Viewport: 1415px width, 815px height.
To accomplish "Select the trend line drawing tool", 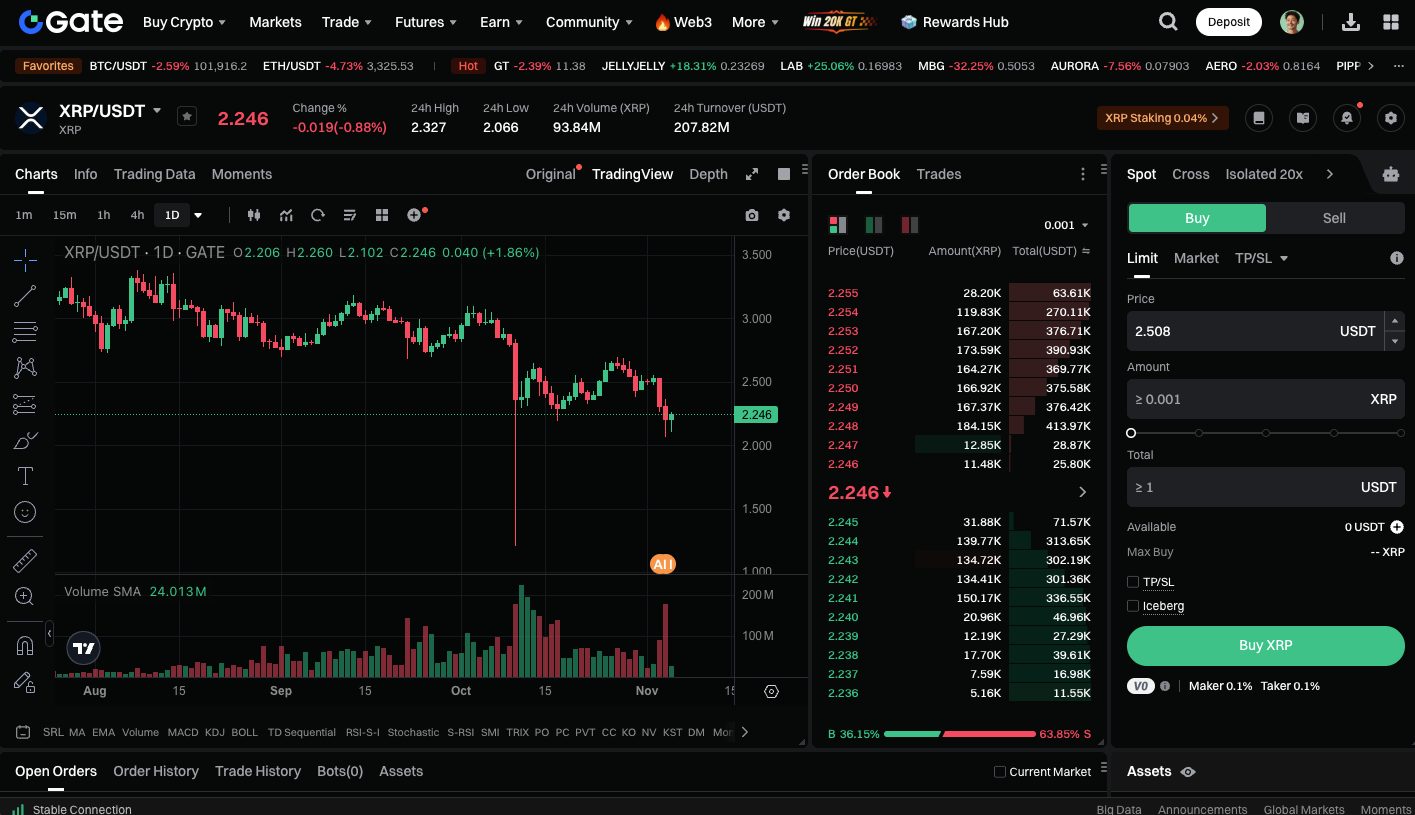I will point(25,296).
